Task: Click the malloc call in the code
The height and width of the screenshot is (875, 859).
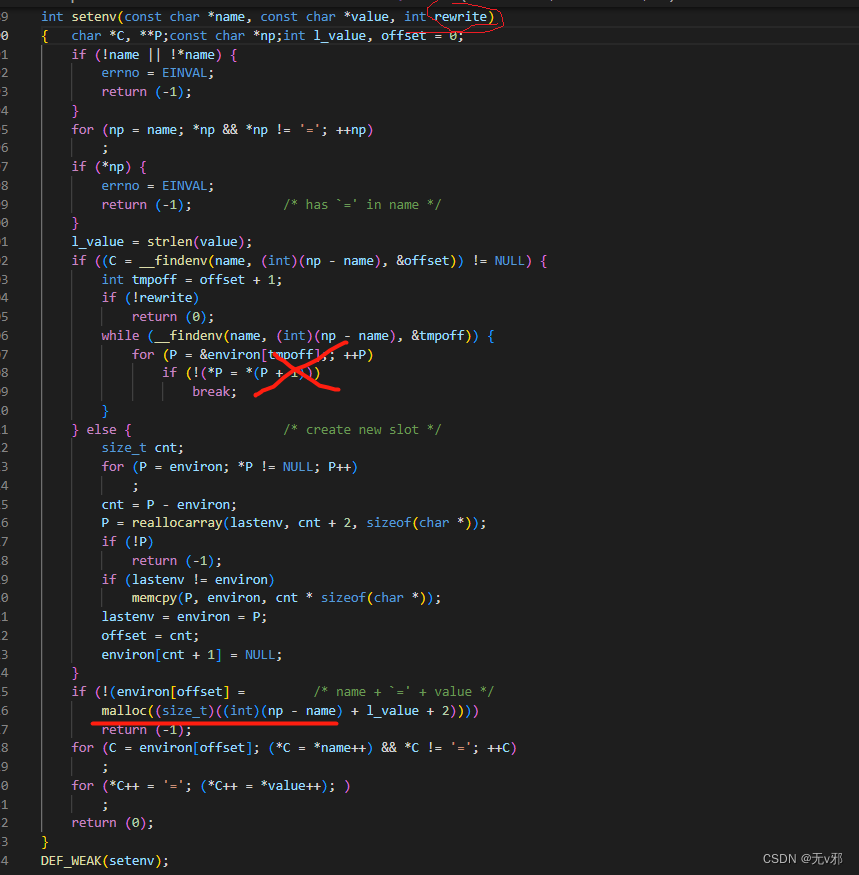Action: pos(290,711)
